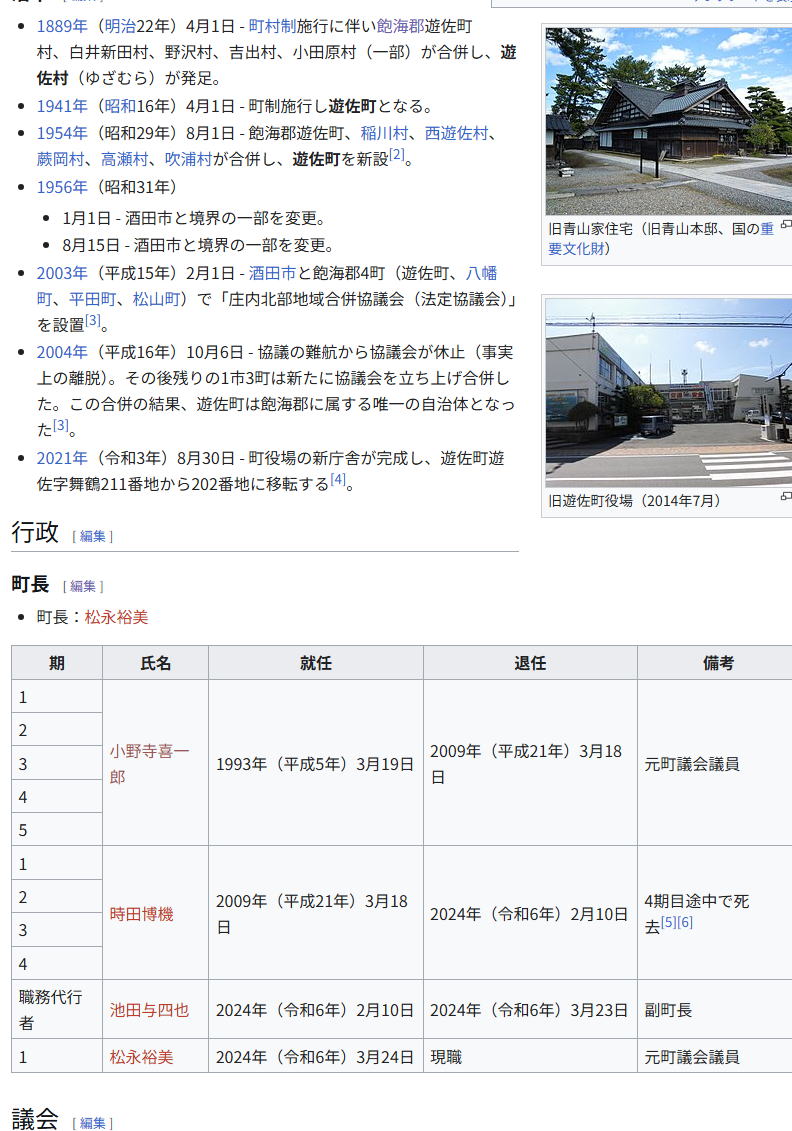The height and width of the screenshot is (1131, 792).
Task: Enlarge the 旧青山家住宅 image via expand icon
Action: (x=786, y=224)
